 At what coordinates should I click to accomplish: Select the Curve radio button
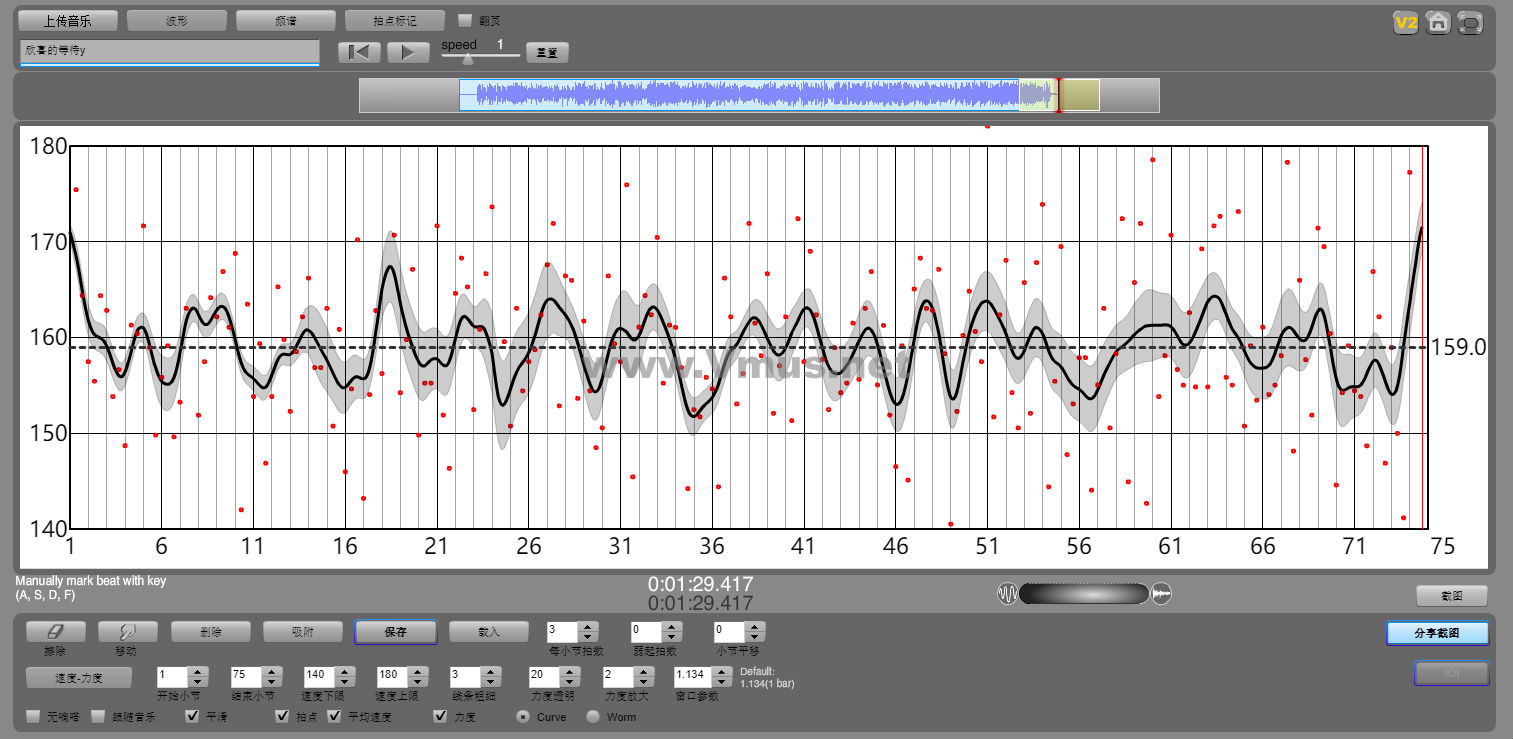tap(523, 717)
